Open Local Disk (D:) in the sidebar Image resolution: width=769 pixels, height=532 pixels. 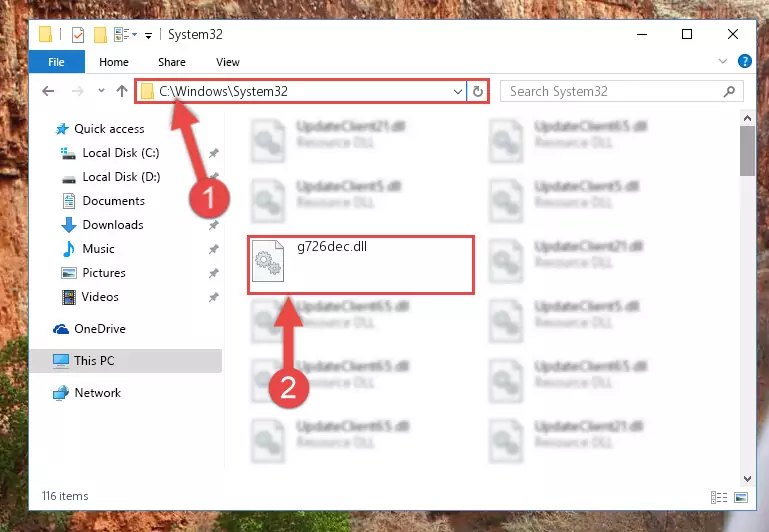[121, 177]
